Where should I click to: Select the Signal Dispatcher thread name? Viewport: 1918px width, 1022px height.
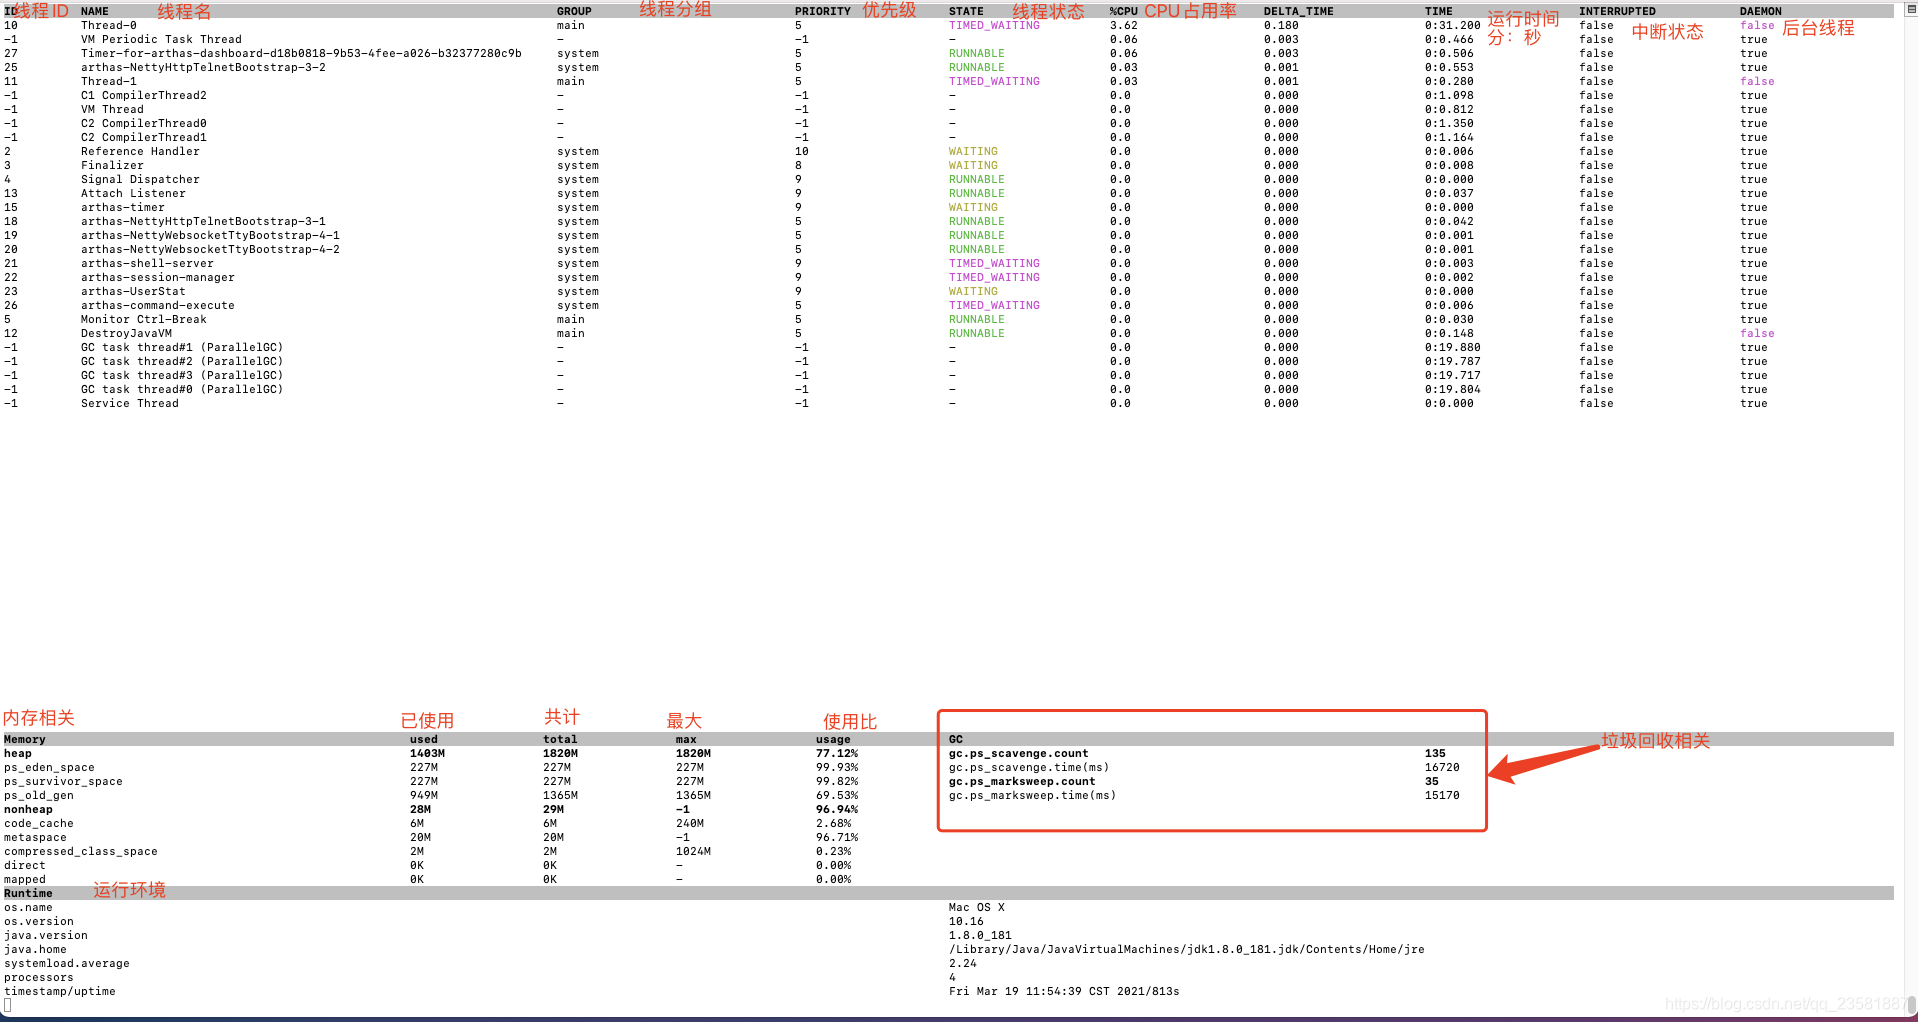140,180
